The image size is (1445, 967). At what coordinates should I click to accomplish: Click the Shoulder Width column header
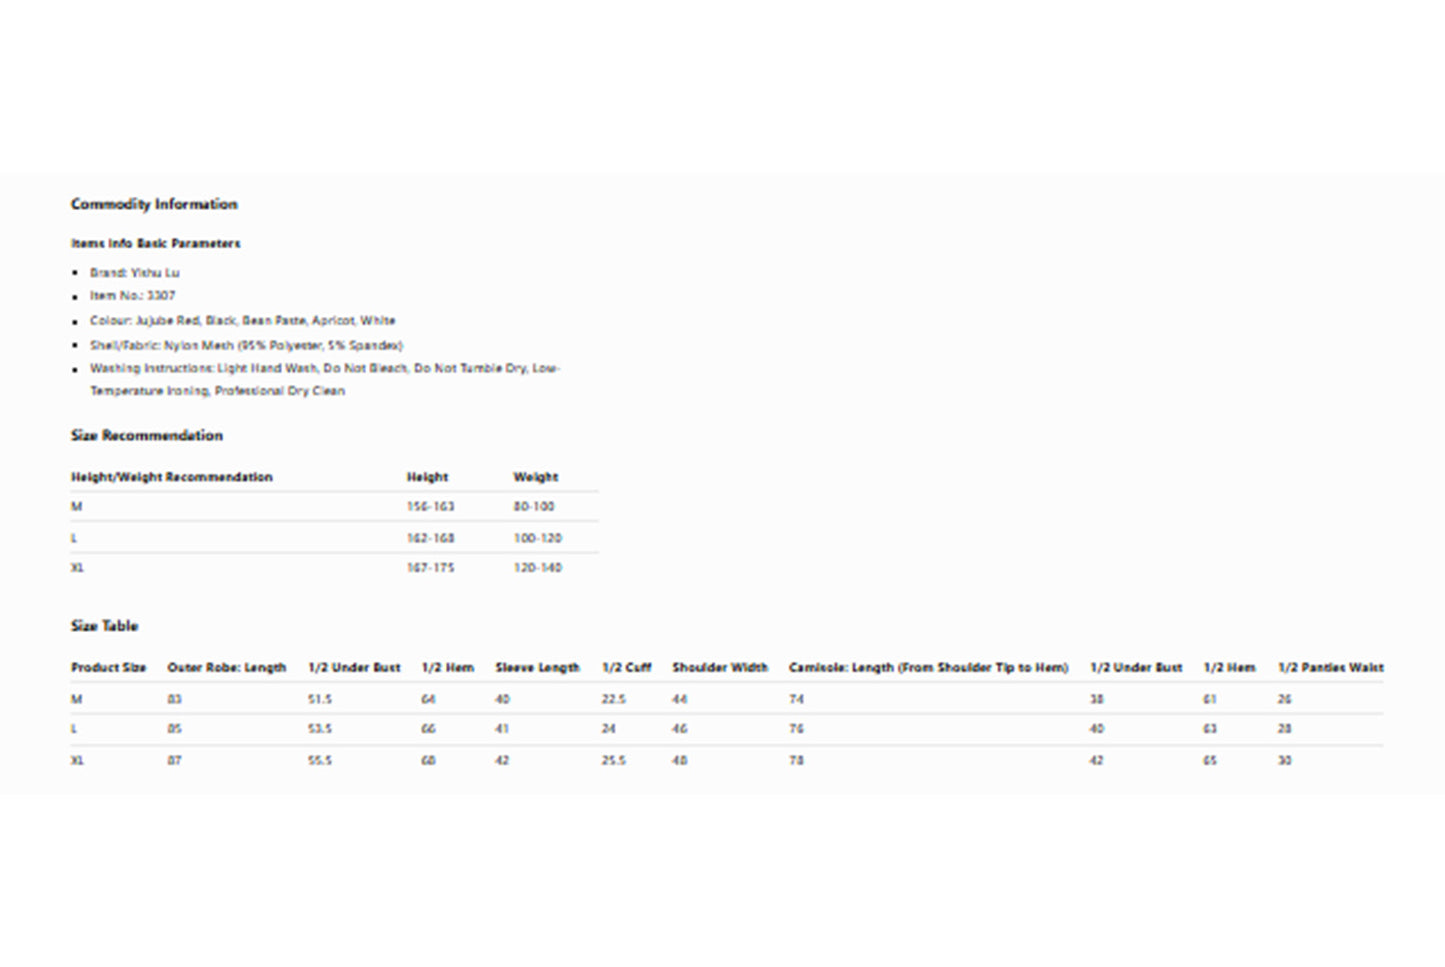(x=720, y=667)
